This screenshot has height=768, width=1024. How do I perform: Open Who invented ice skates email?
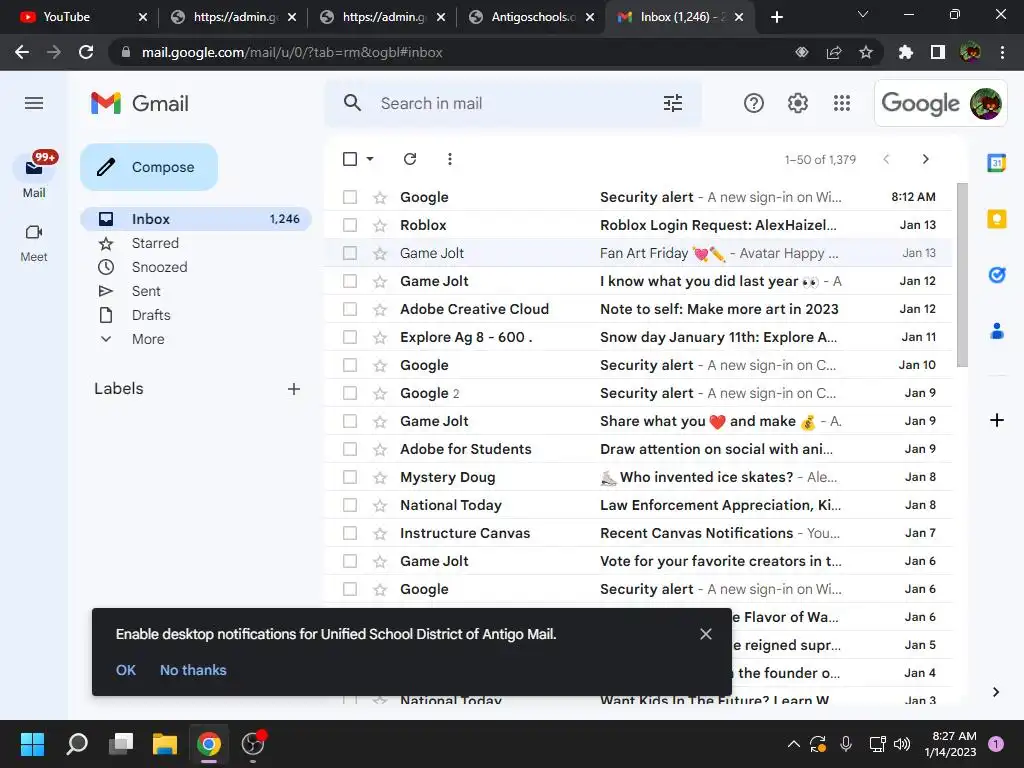(x=639, y=477)
